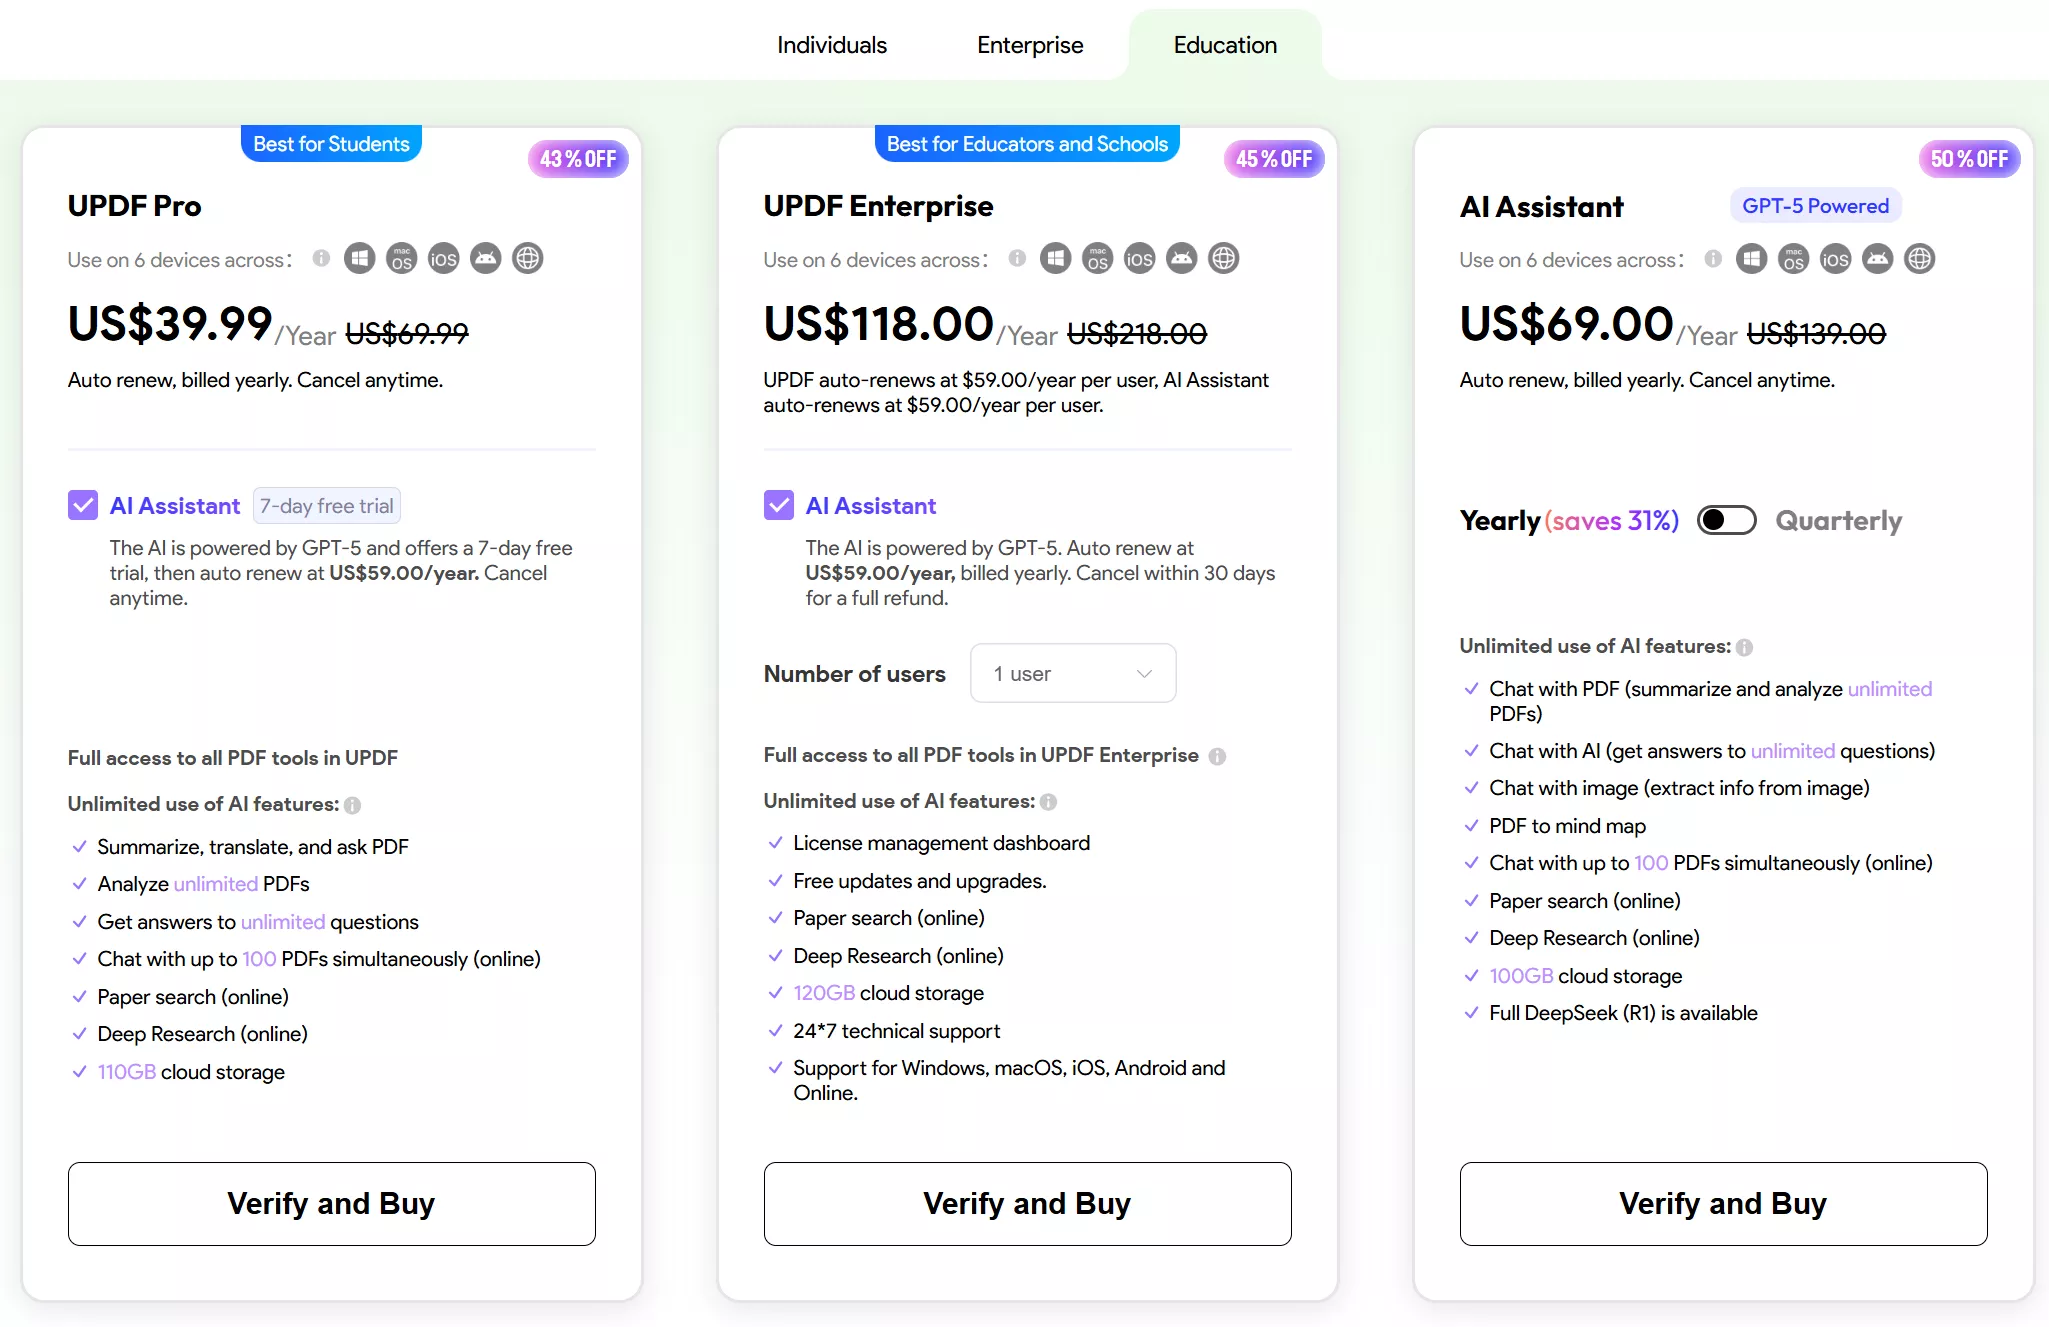The image size is (2049, 1327).
Task: Switch to the Enterprise tab
Action: 1029,45
